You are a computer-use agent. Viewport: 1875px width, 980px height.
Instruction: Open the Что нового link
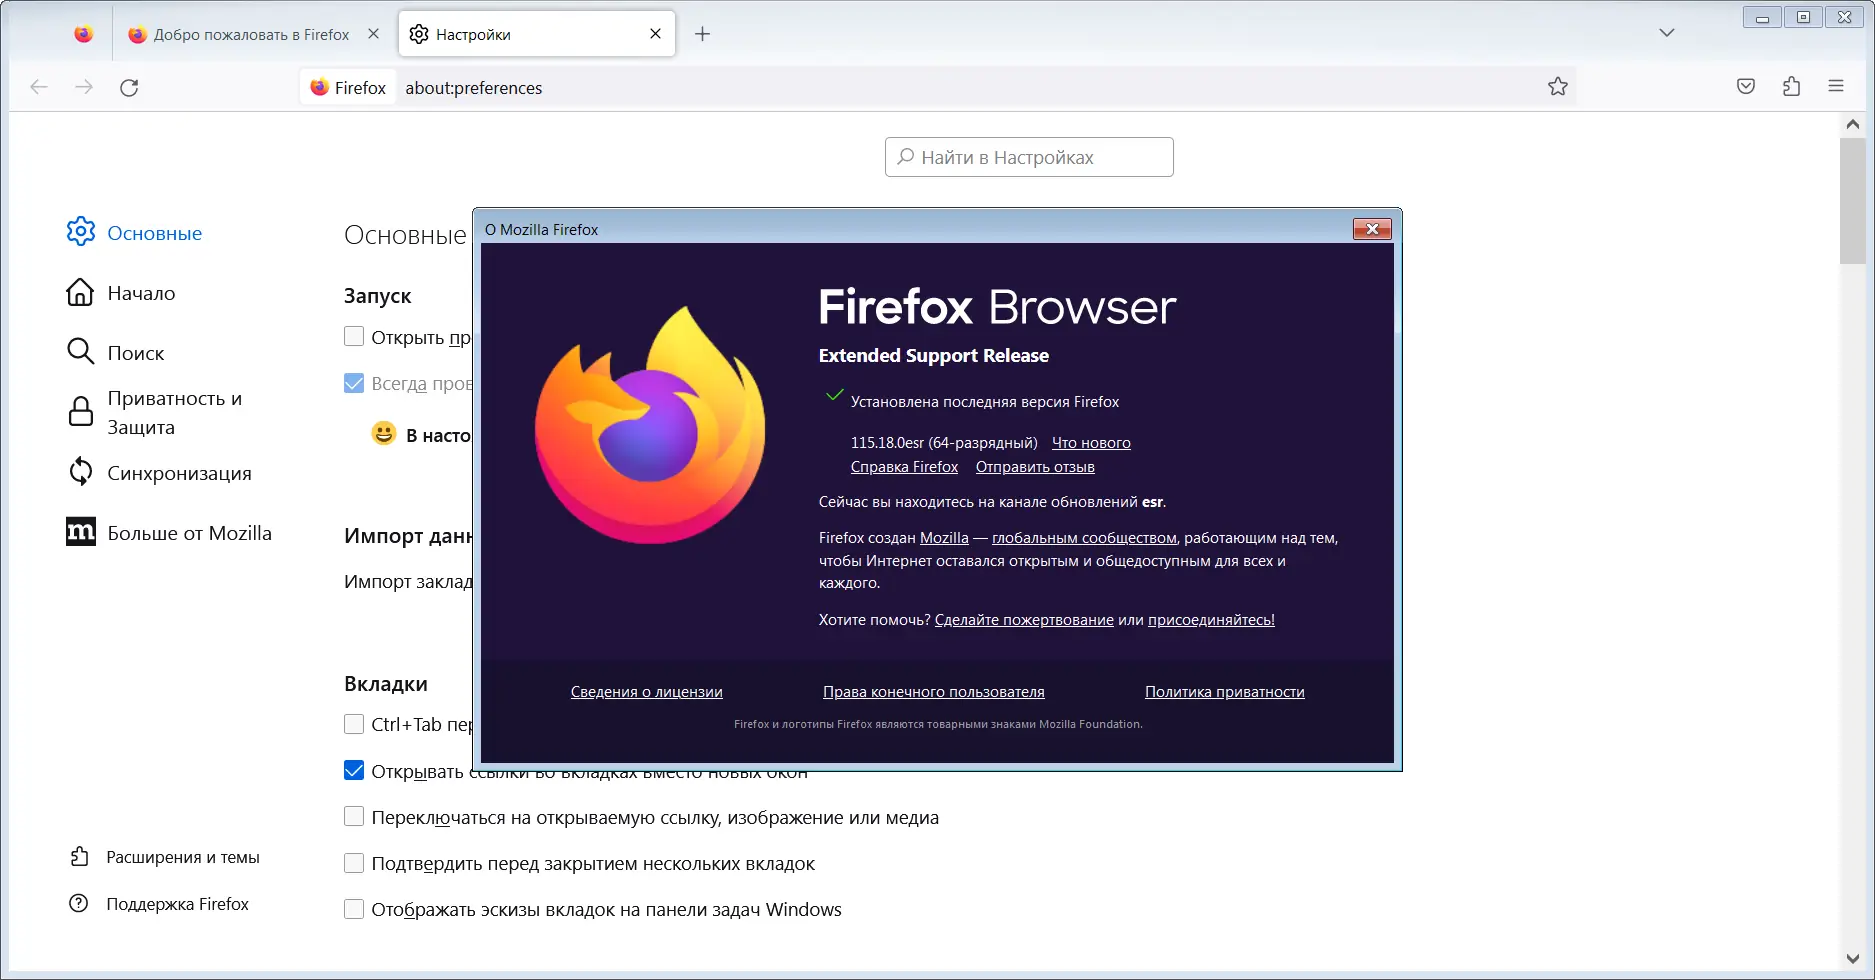click(x=1091, y=443)
